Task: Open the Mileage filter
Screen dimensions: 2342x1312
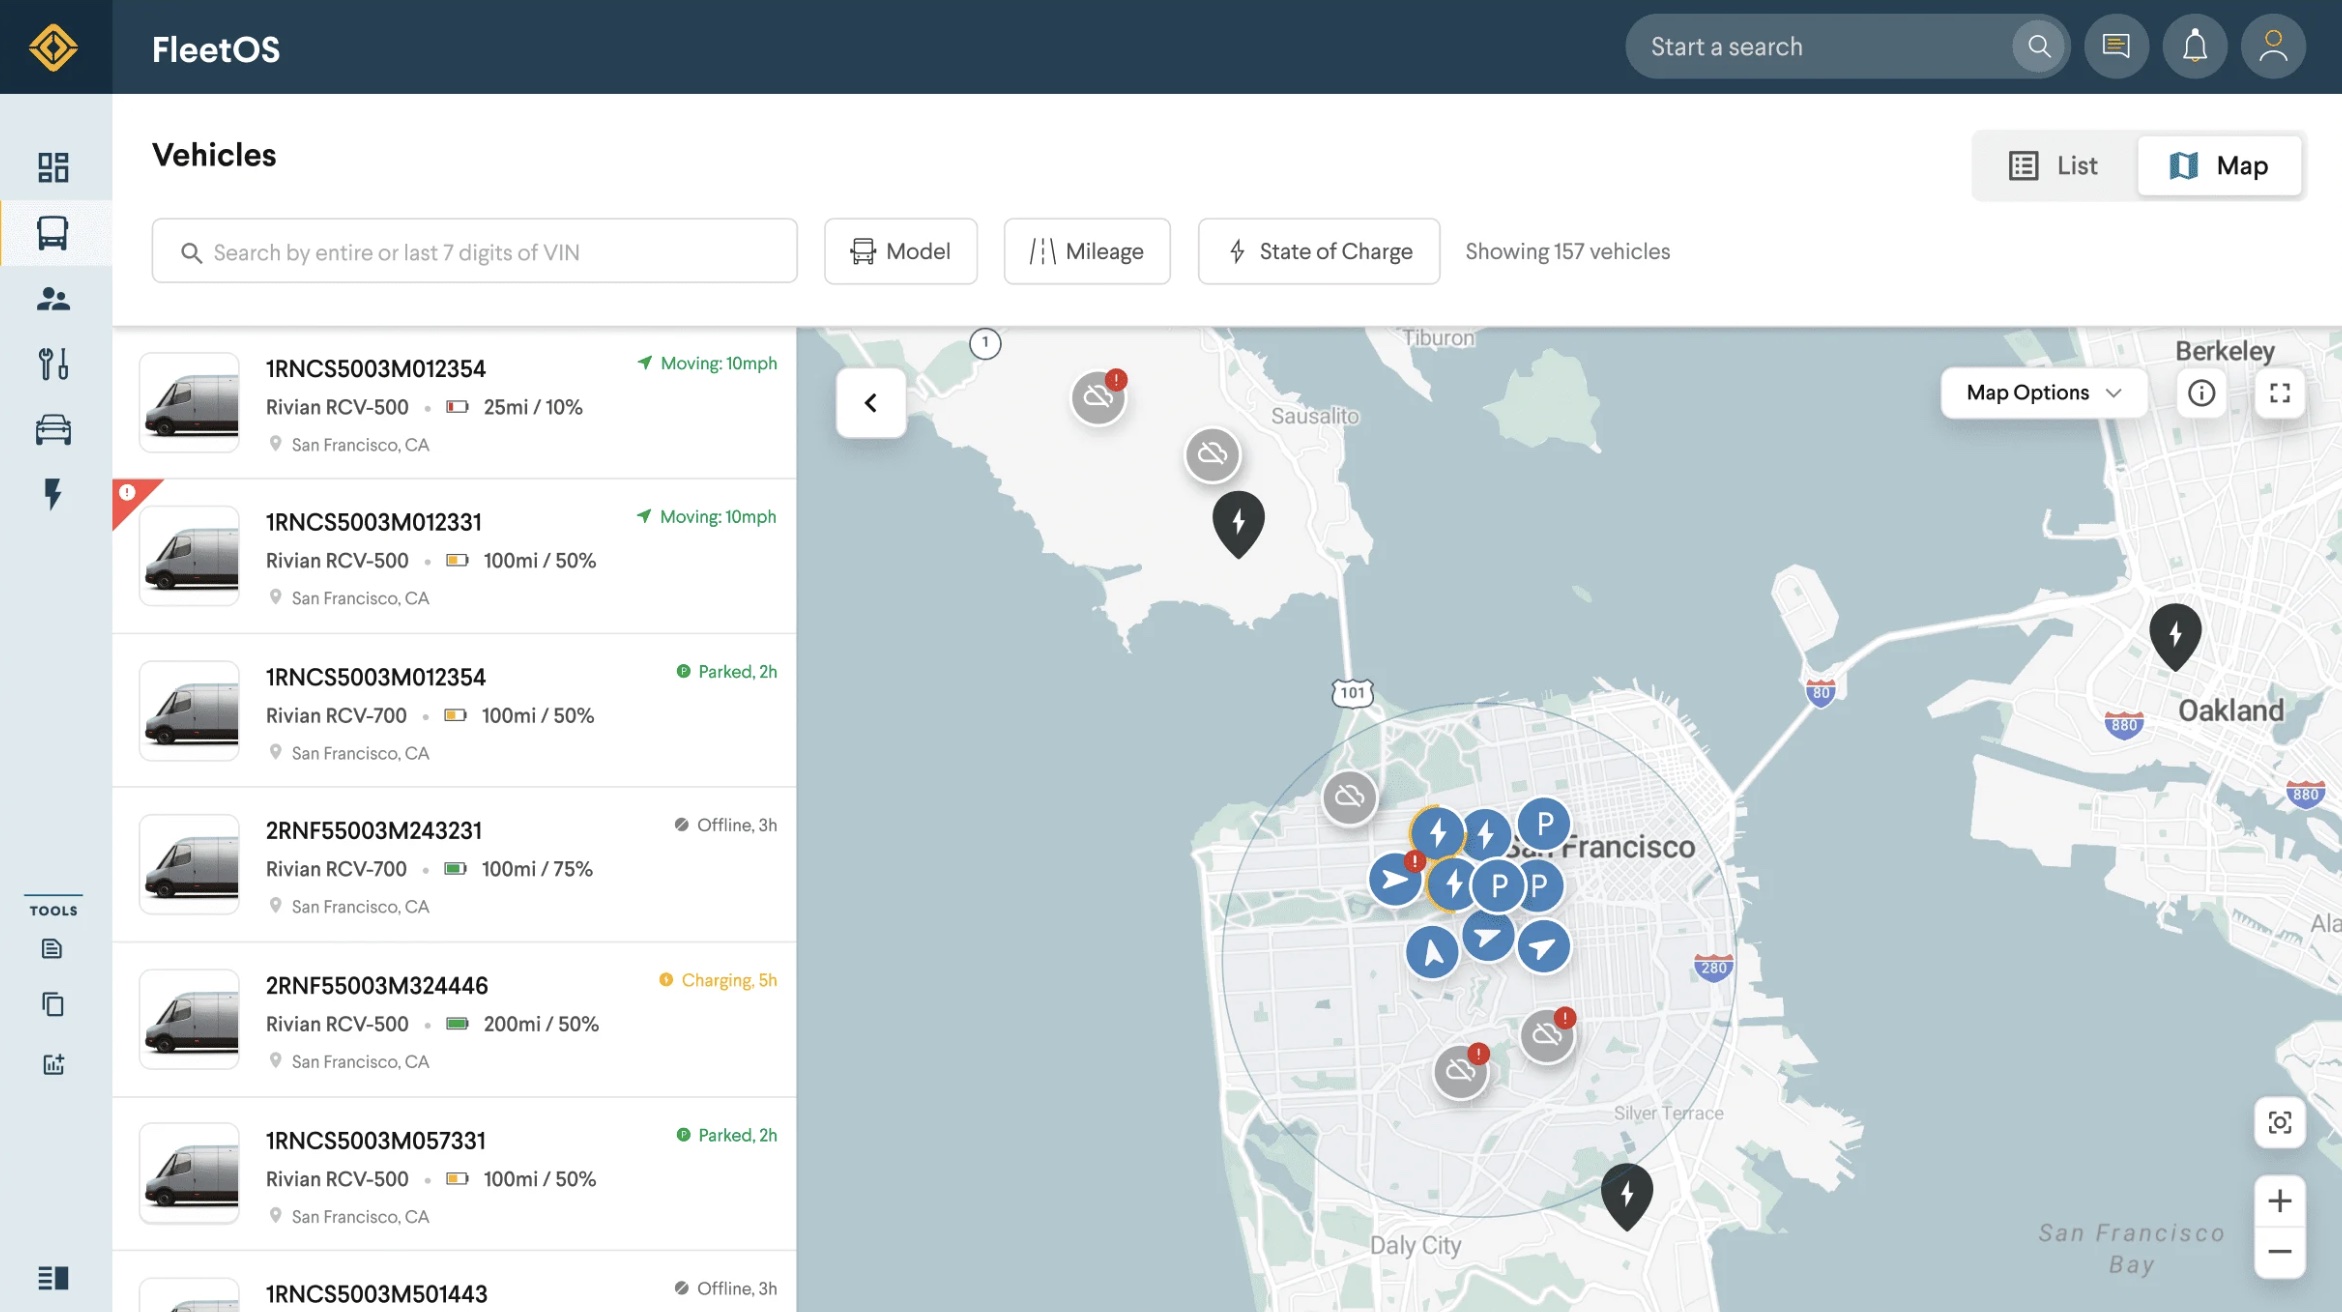Action: [x=1087, y=251]
